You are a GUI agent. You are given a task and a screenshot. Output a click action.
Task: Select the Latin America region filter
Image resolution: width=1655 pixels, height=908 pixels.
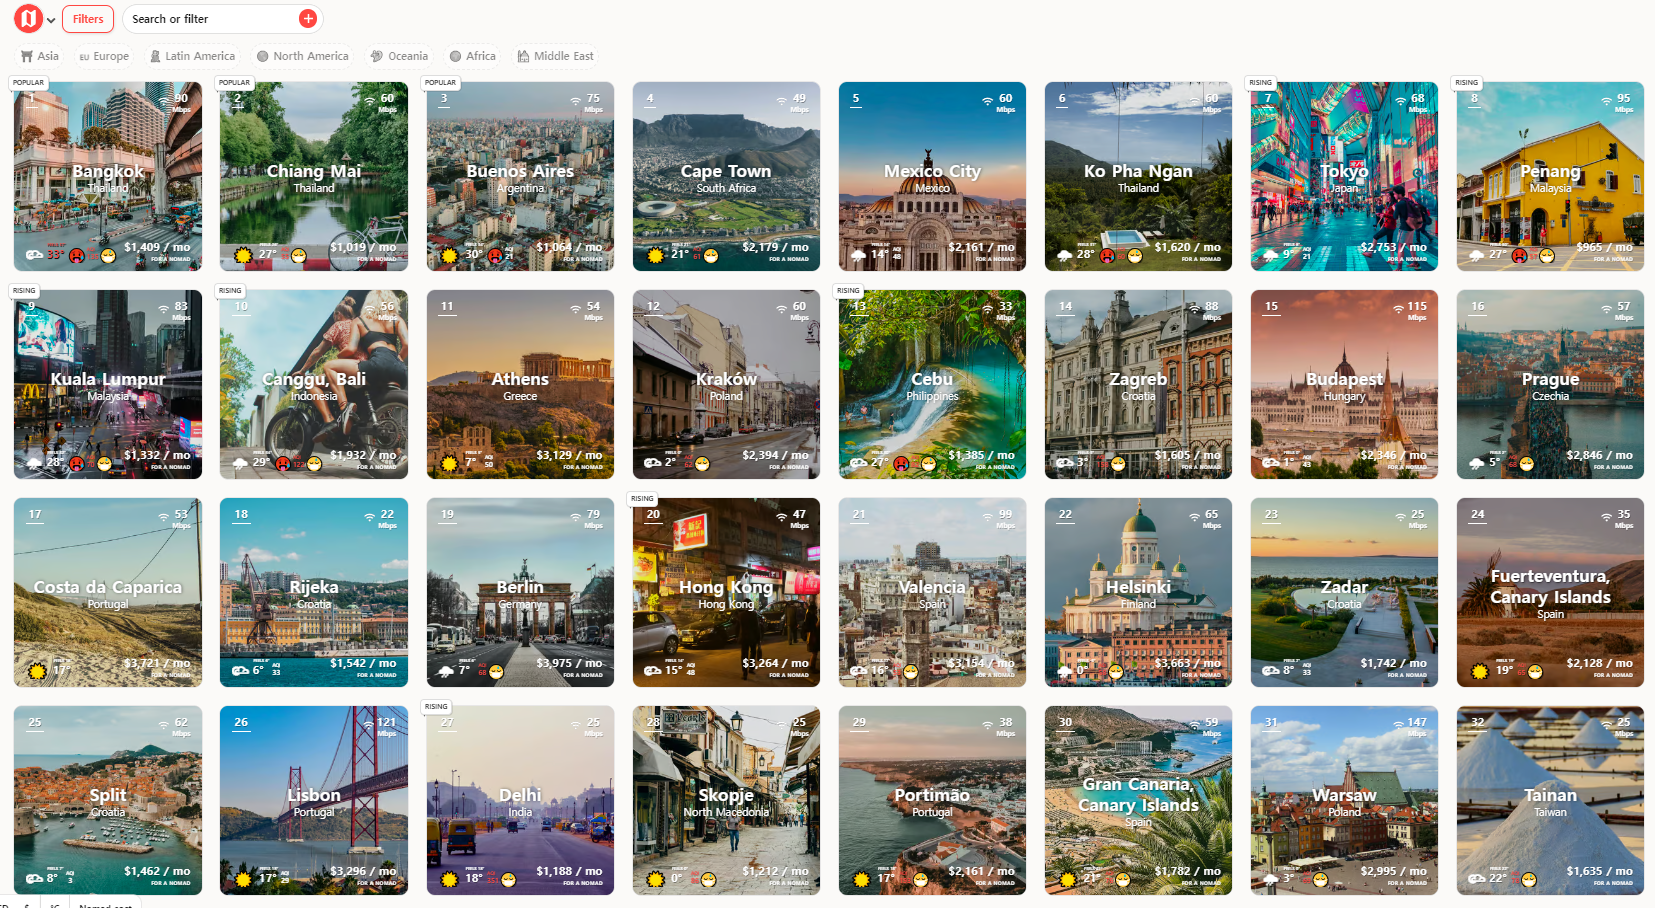[x=192, y=56]
